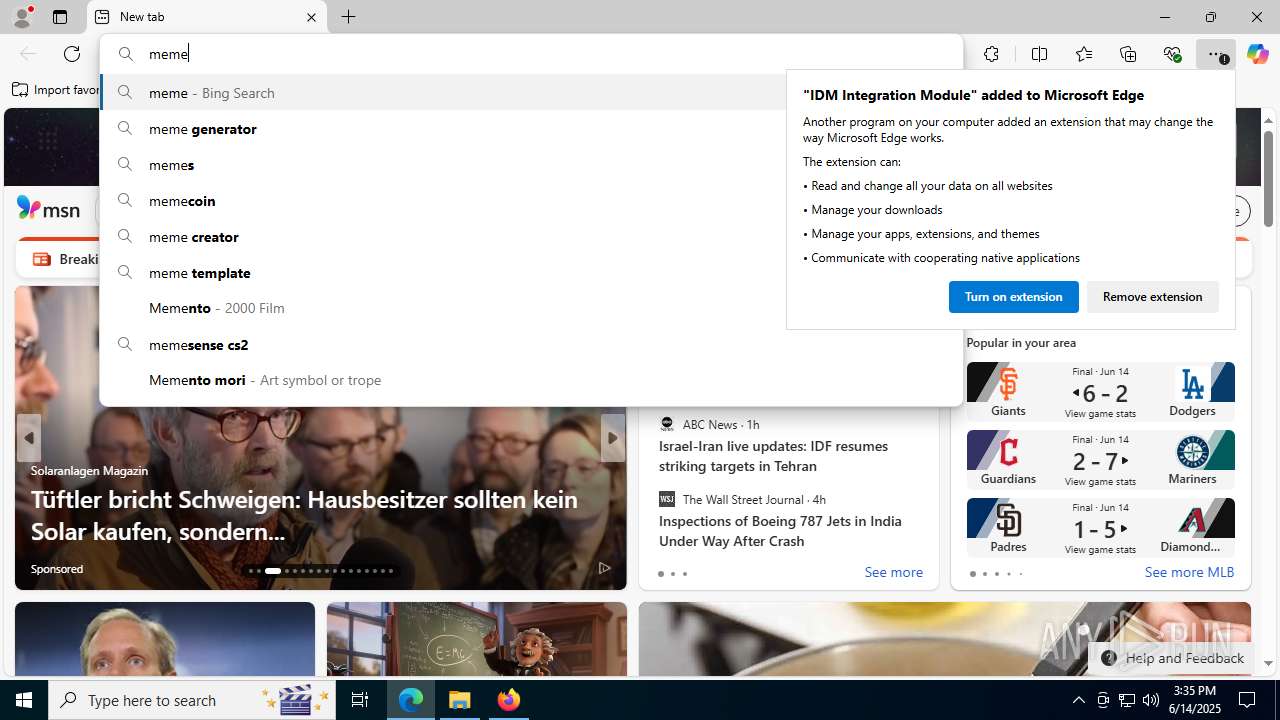The height and width of the screenshot is (720, 1280).
Task: Open Split screen icon in toolbar
Action: 1039,54
